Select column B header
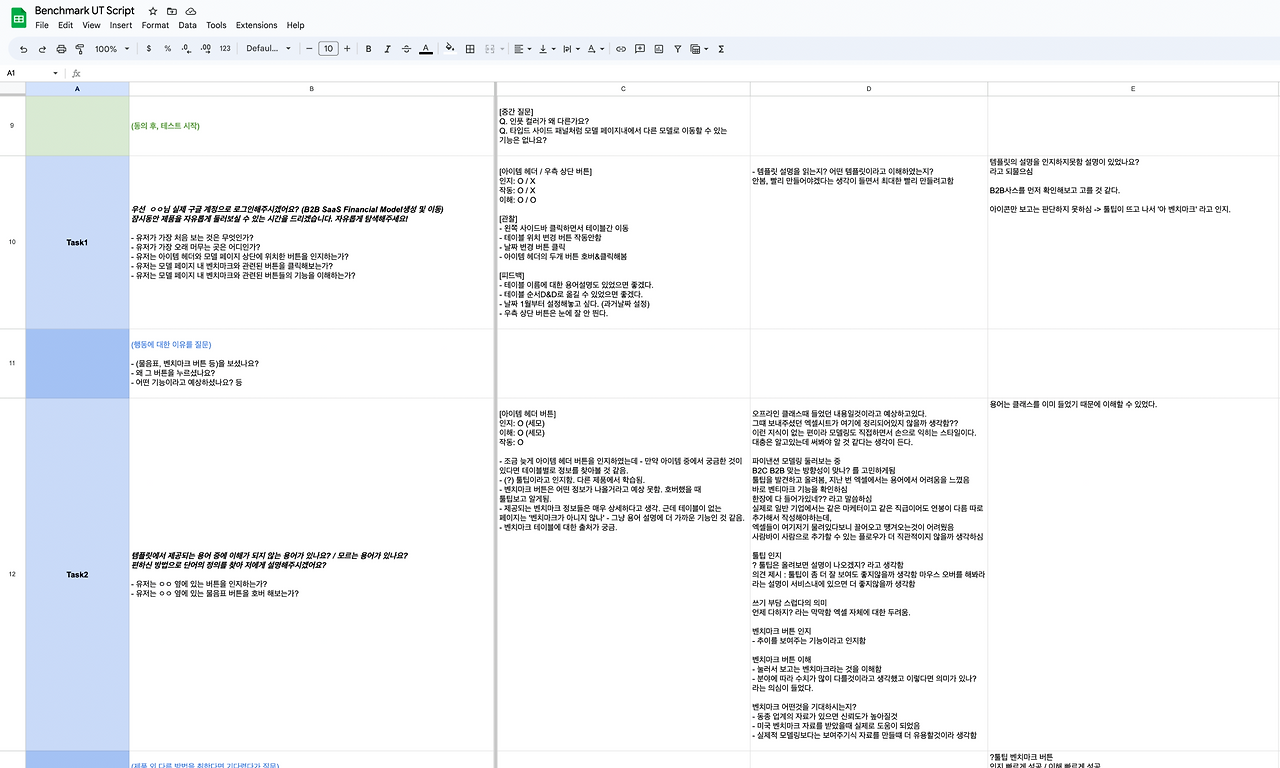The height and width of the screenshot is (768, 1280). pos(312,89)
